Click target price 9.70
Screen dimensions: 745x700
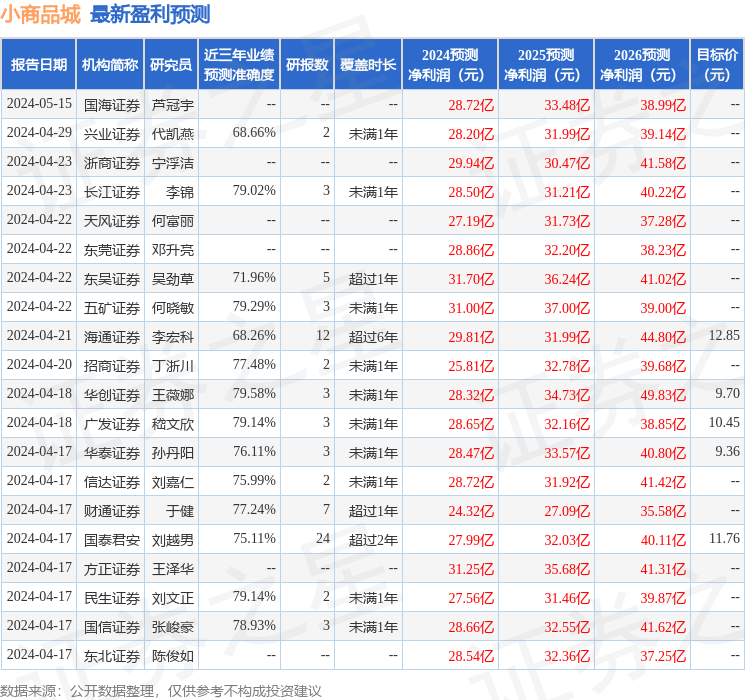coord(727,393)
